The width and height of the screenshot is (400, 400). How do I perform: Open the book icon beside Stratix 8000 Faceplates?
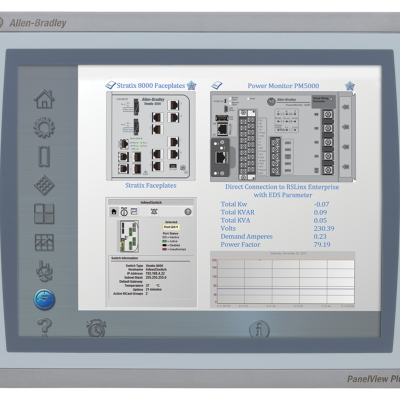tap(110, 85)
